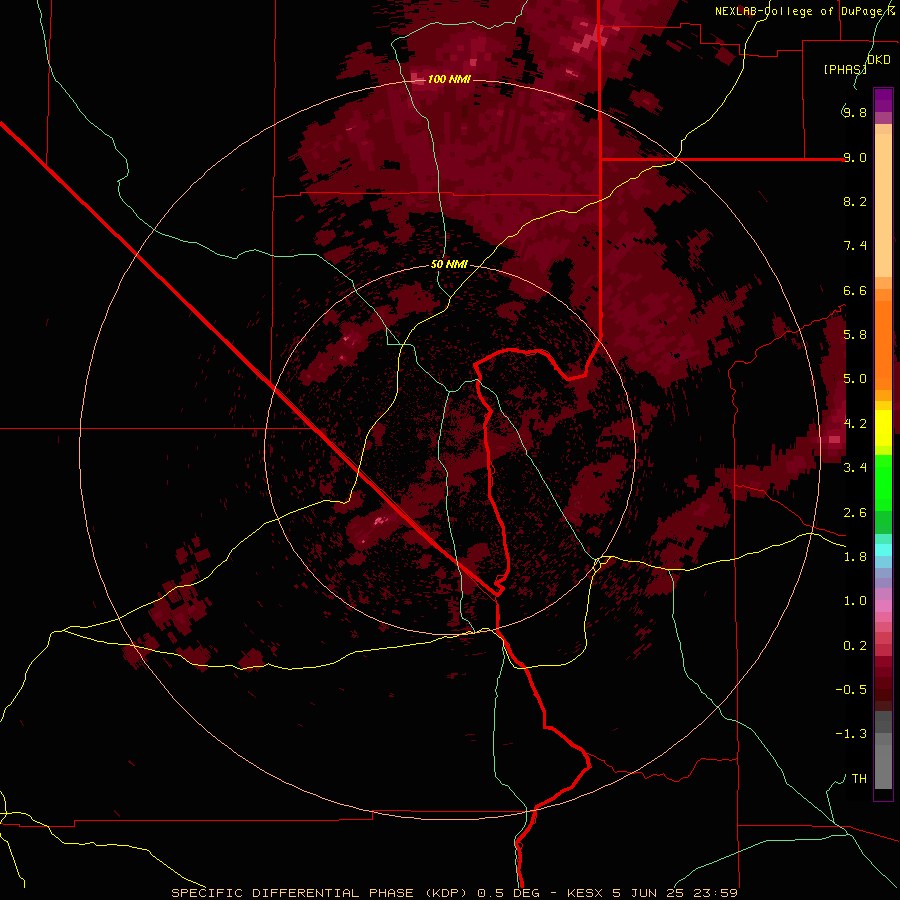Click the "4.2" value on color scale
Image resolution: width=900 pixels, height=900 pixels.
click(x=855, y=424)
